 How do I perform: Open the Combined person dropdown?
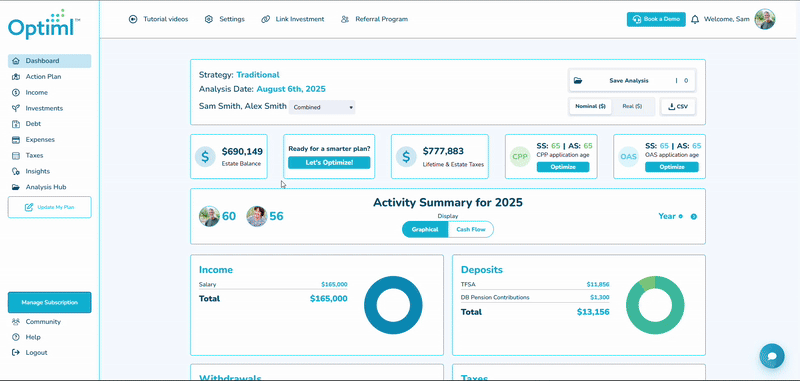[322, 108]
